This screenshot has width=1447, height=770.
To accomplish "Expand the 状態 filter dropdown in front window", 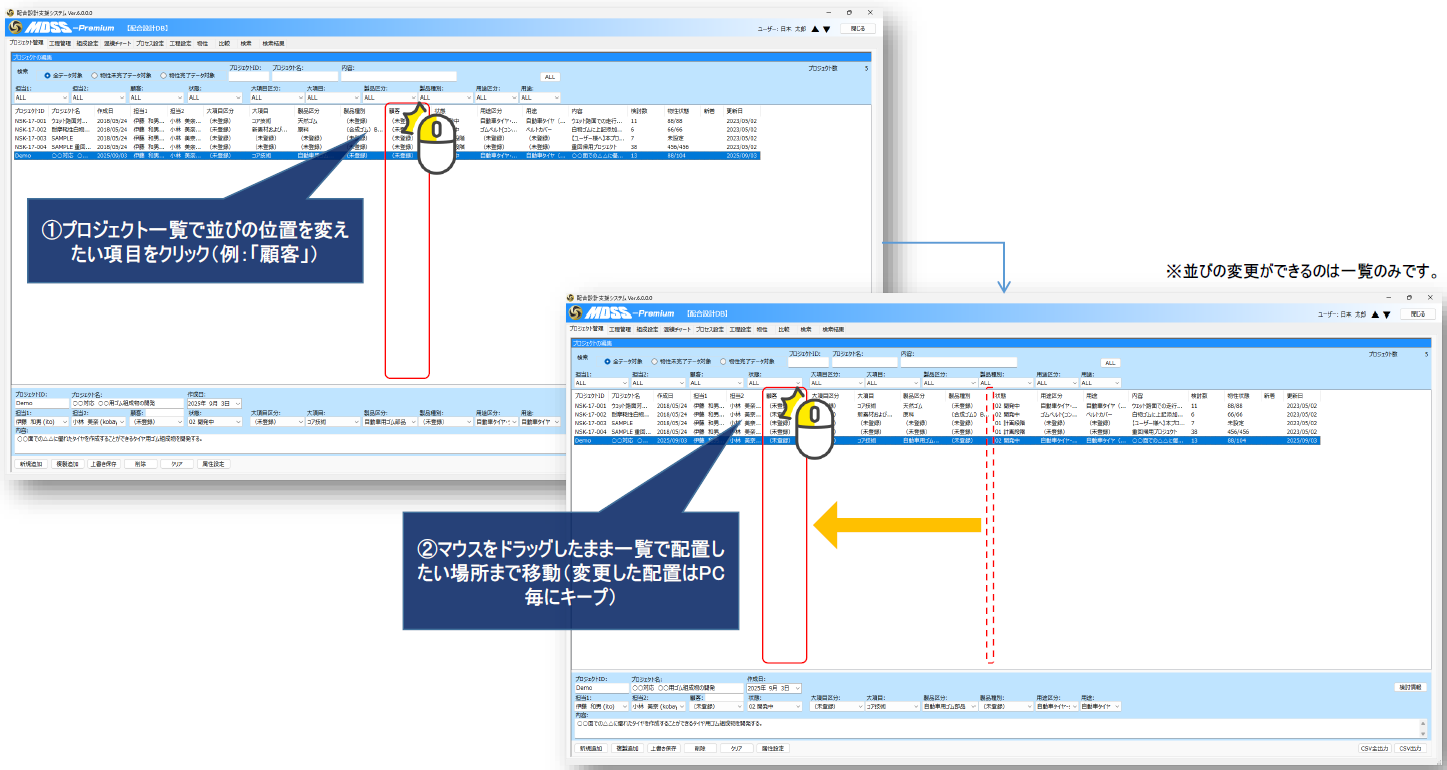I will (x=797, y=383).
